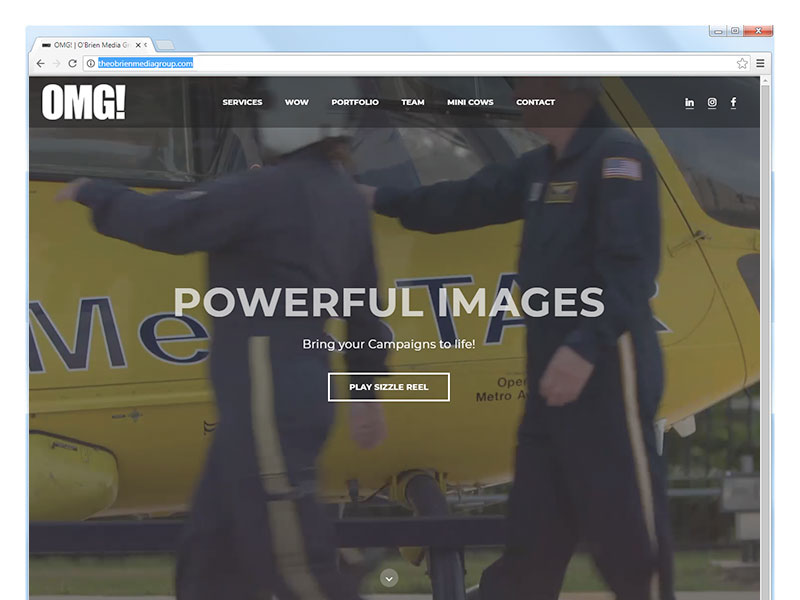The height and width of the screenshot is (600, 800).
Task: Bookmark this page with the star icon
Action: (742, 63)
